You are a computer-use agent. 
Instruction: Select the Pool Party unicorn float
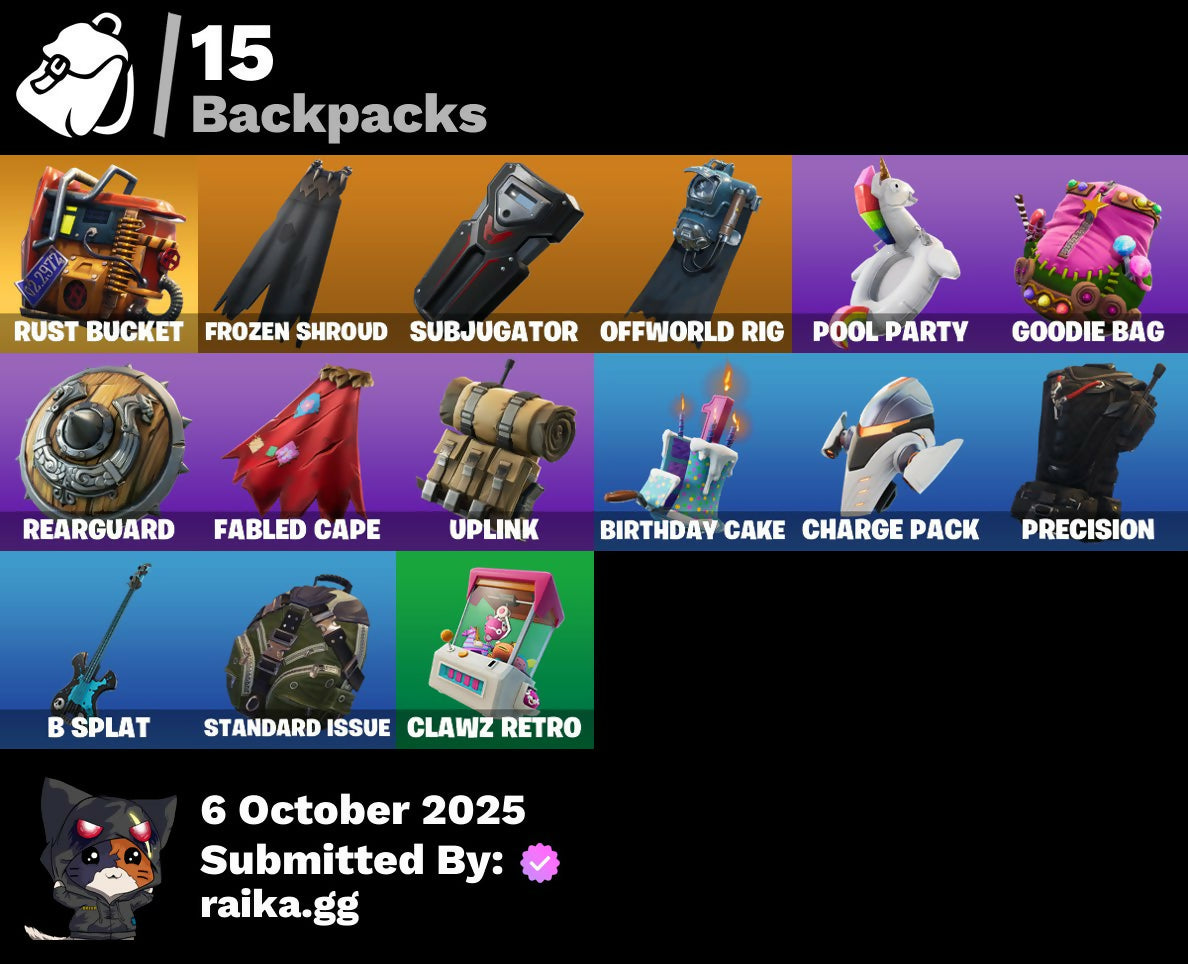[x=890, y=254]
